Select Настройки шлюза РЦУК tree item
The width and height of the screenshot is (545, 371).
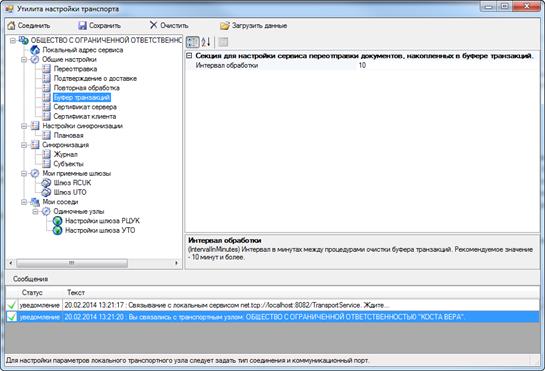tap(103, 221)
